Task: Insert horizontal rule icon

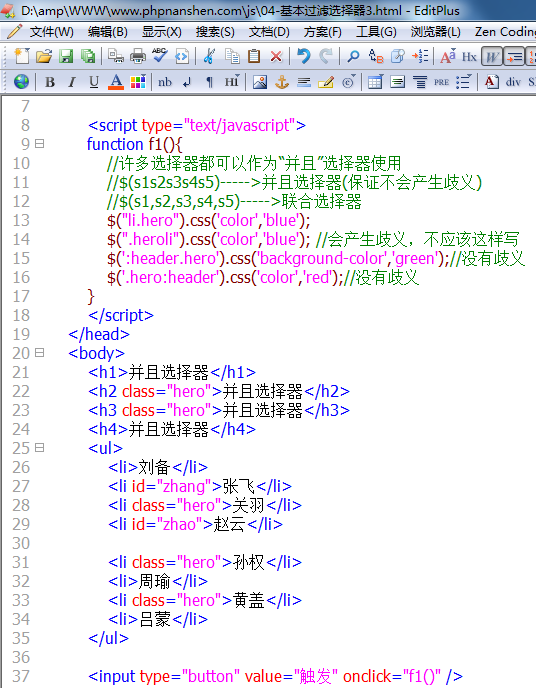Action: coord(304,82)
